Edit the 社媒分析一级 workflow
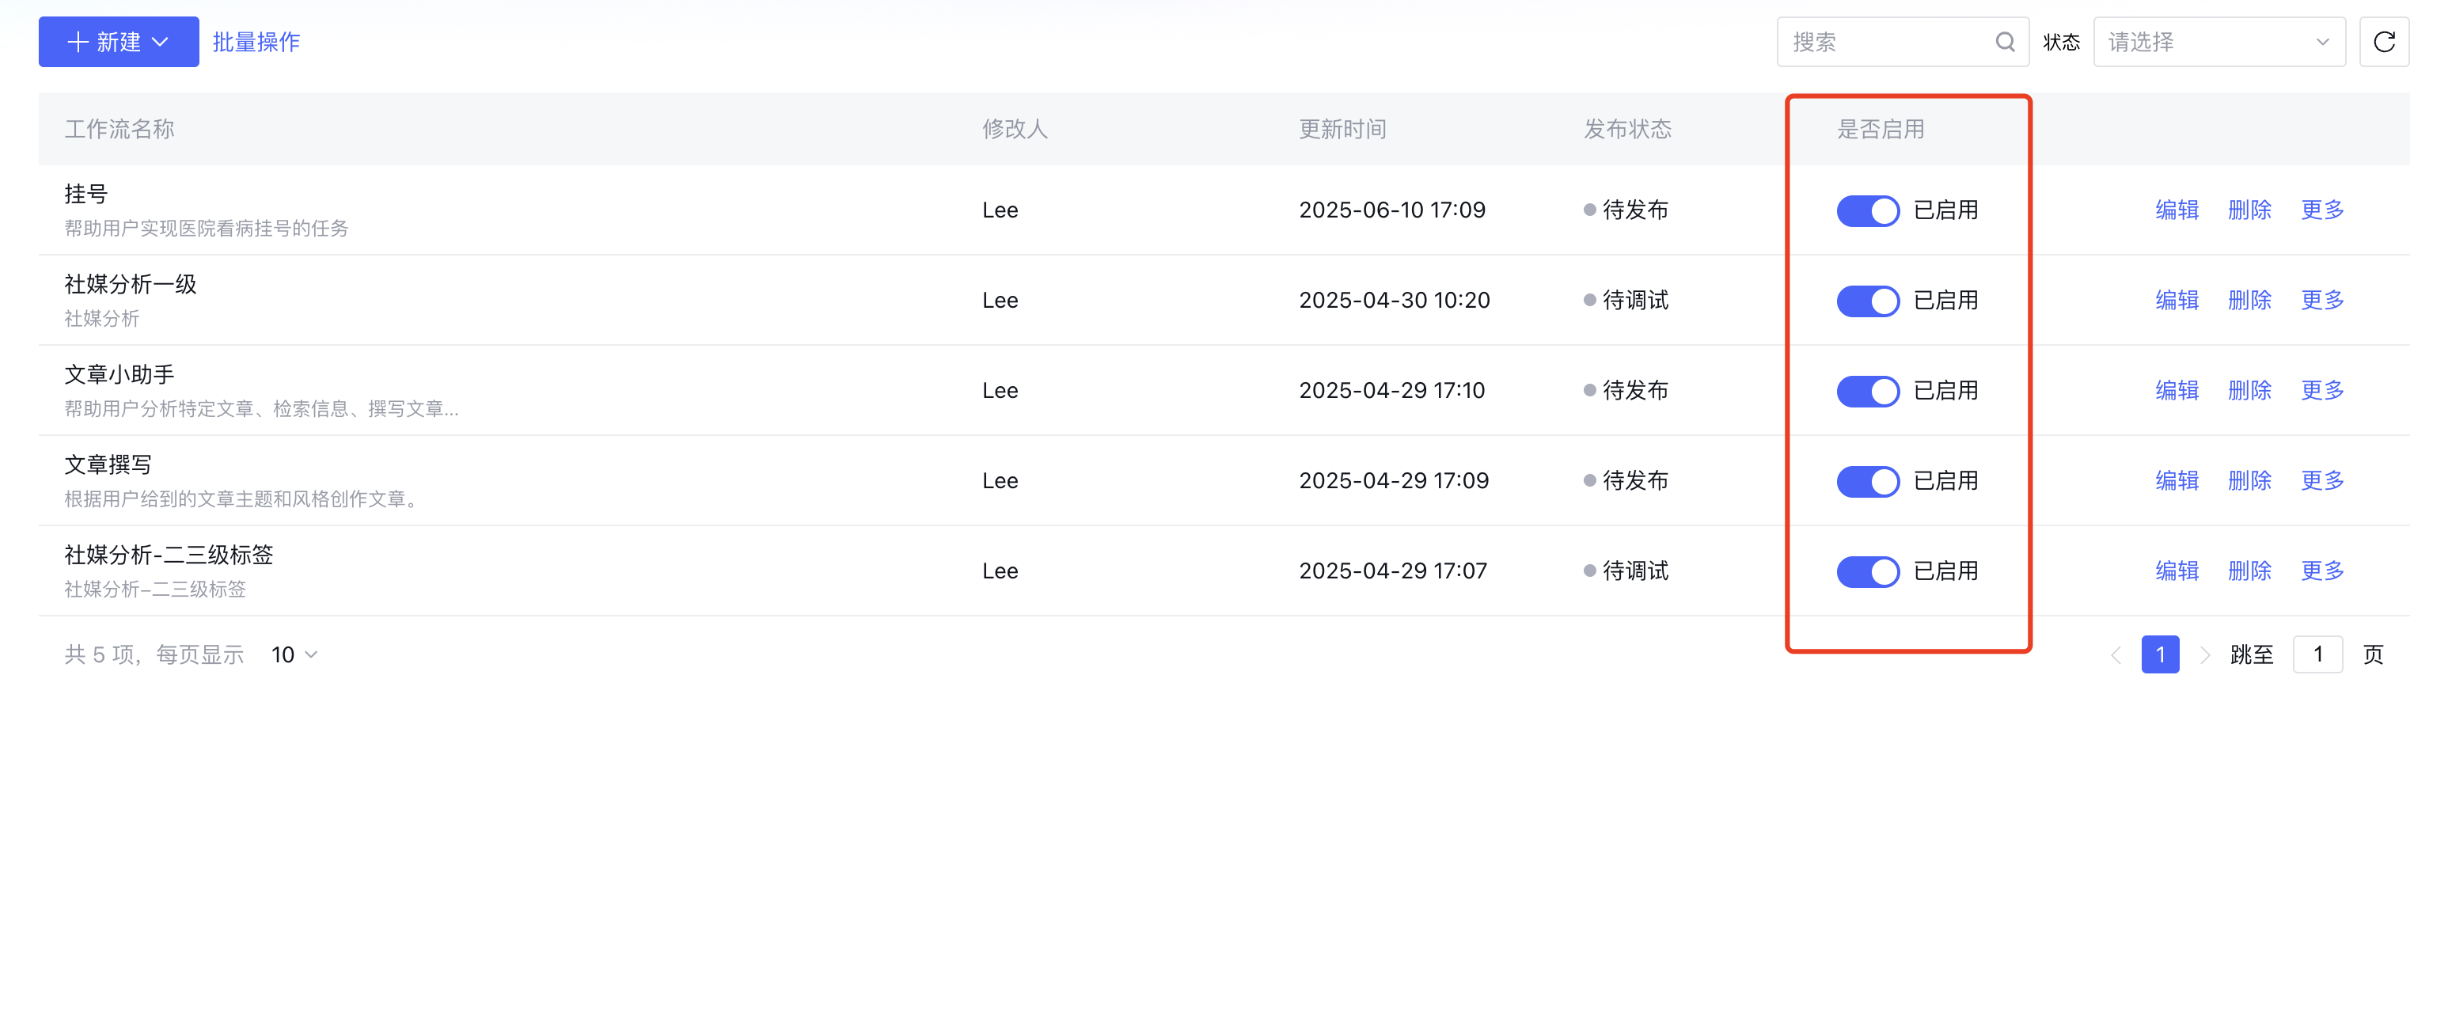 (x=2176, y=300)
